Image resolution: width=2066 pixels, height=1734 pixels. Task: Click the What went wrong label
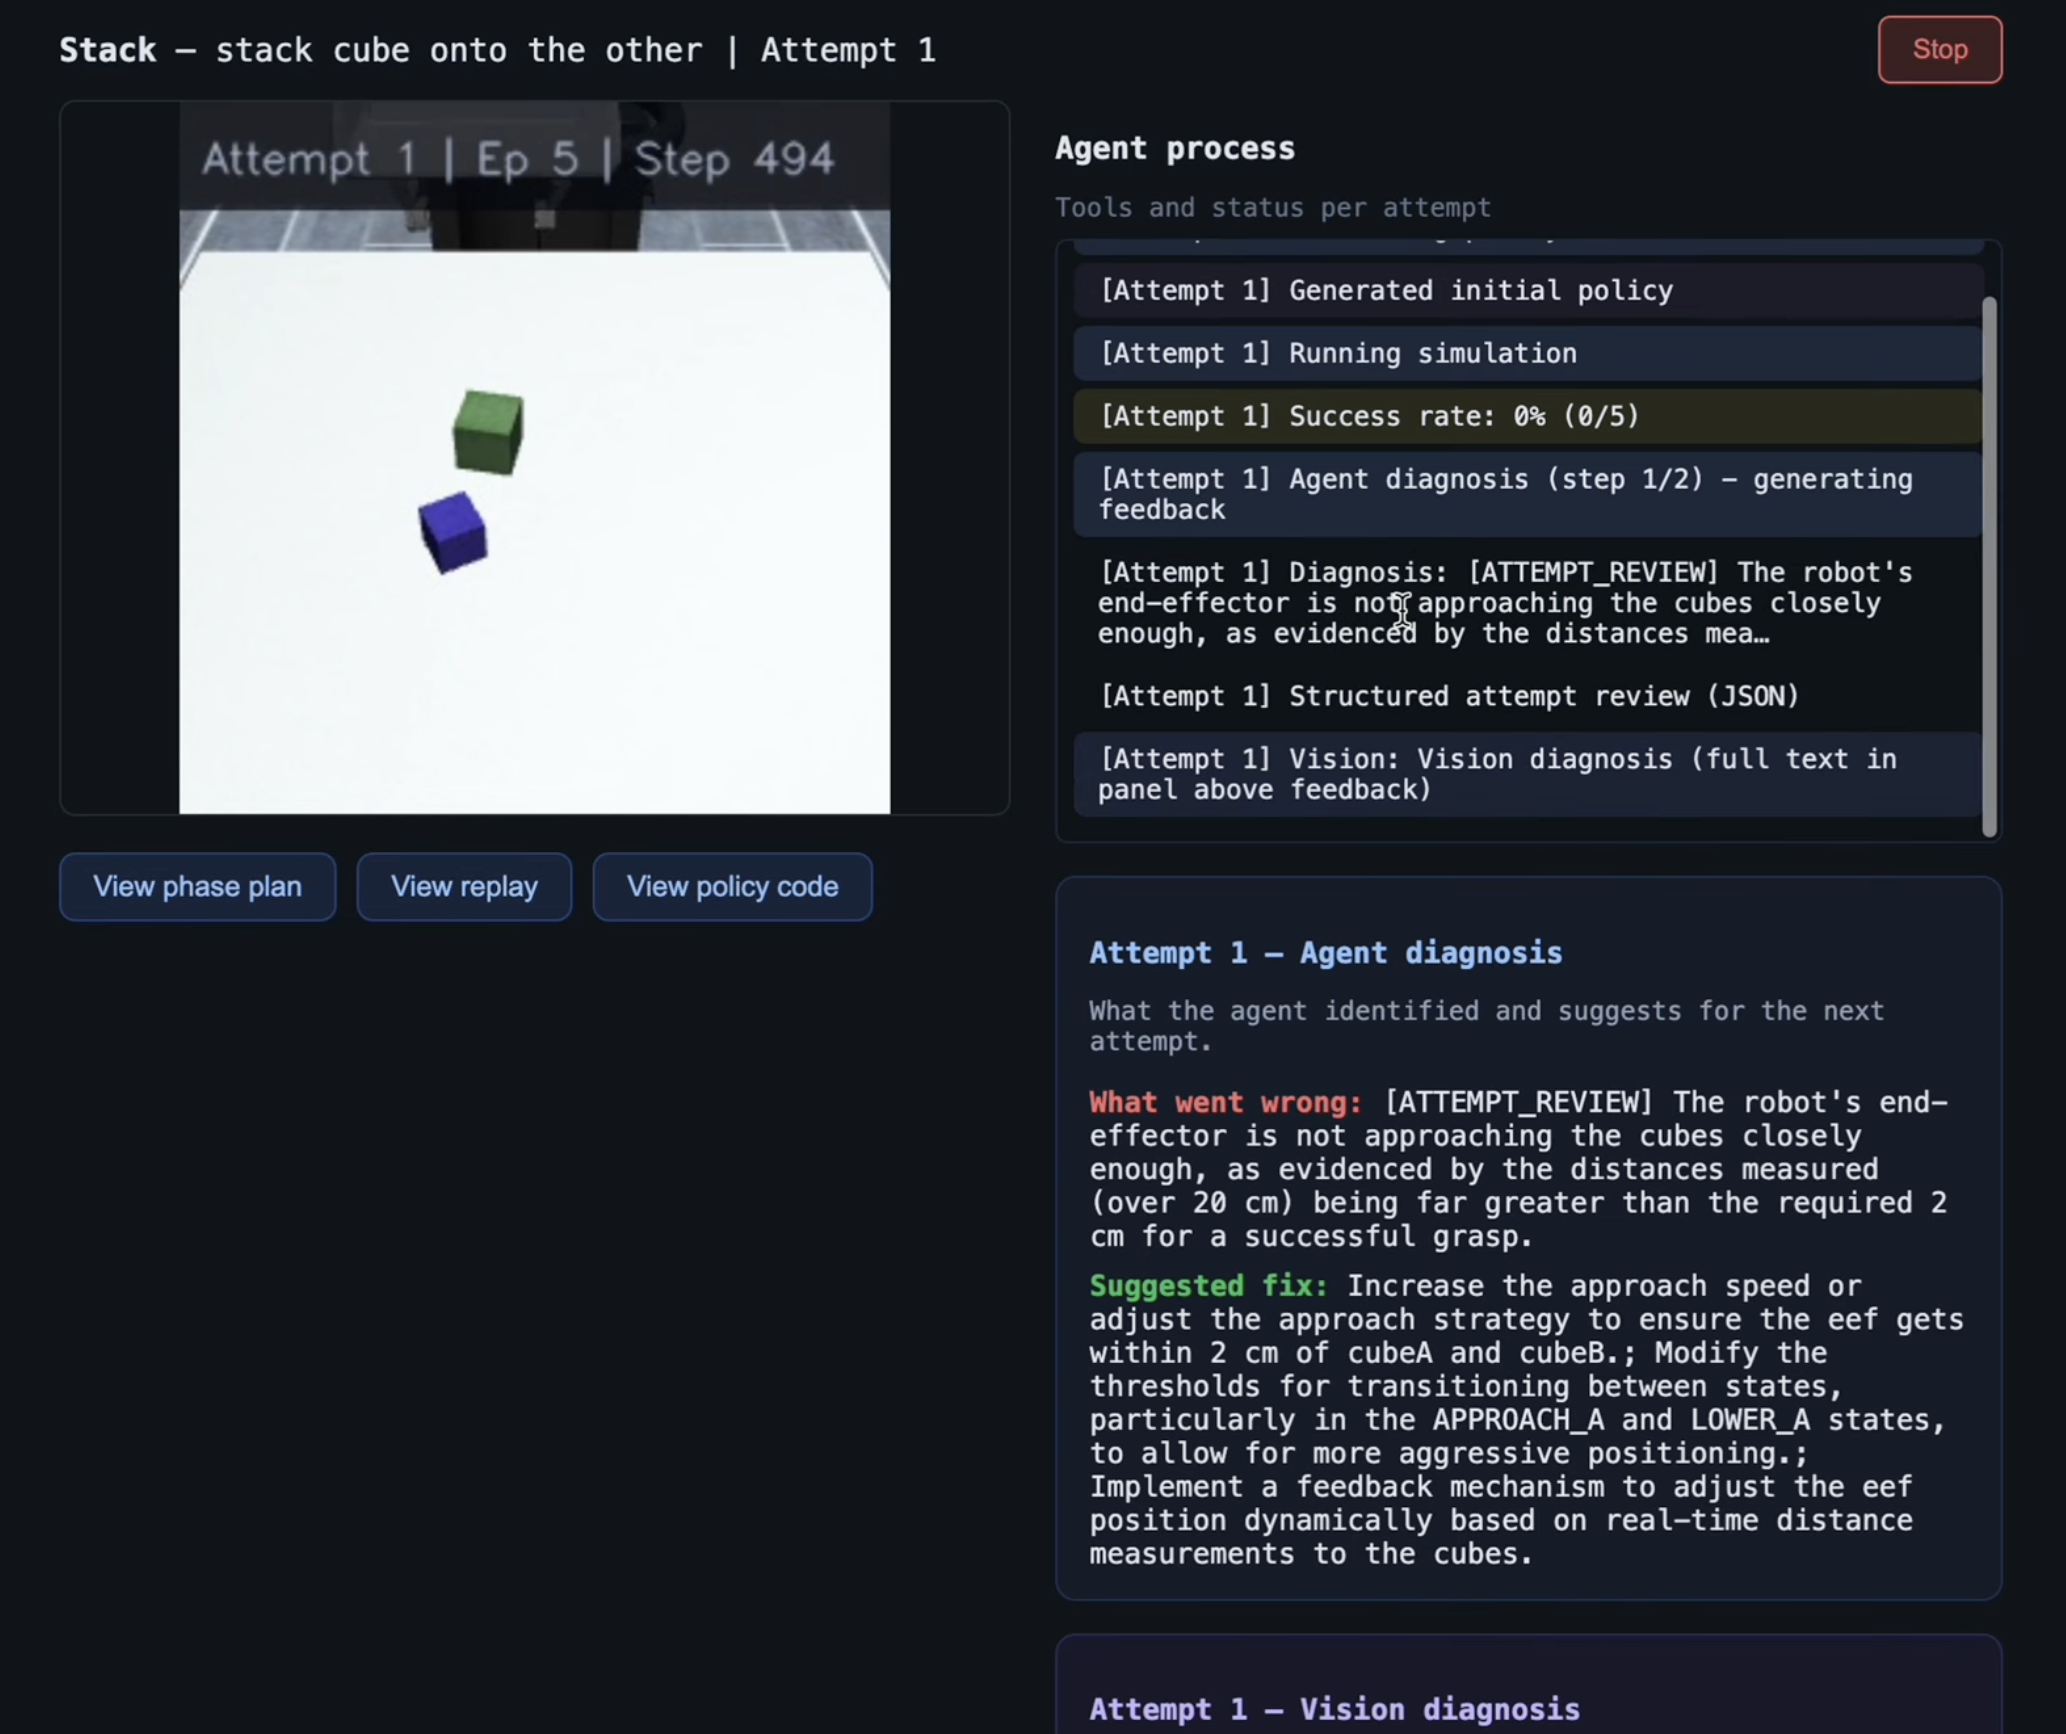(x=1225, y=1103)
